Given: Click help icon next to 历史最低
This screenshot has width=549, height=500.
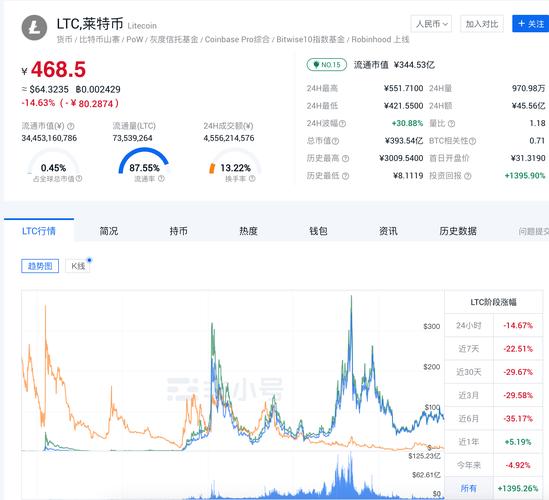Looking at the screenshot, I should click(x=345, y=176).
